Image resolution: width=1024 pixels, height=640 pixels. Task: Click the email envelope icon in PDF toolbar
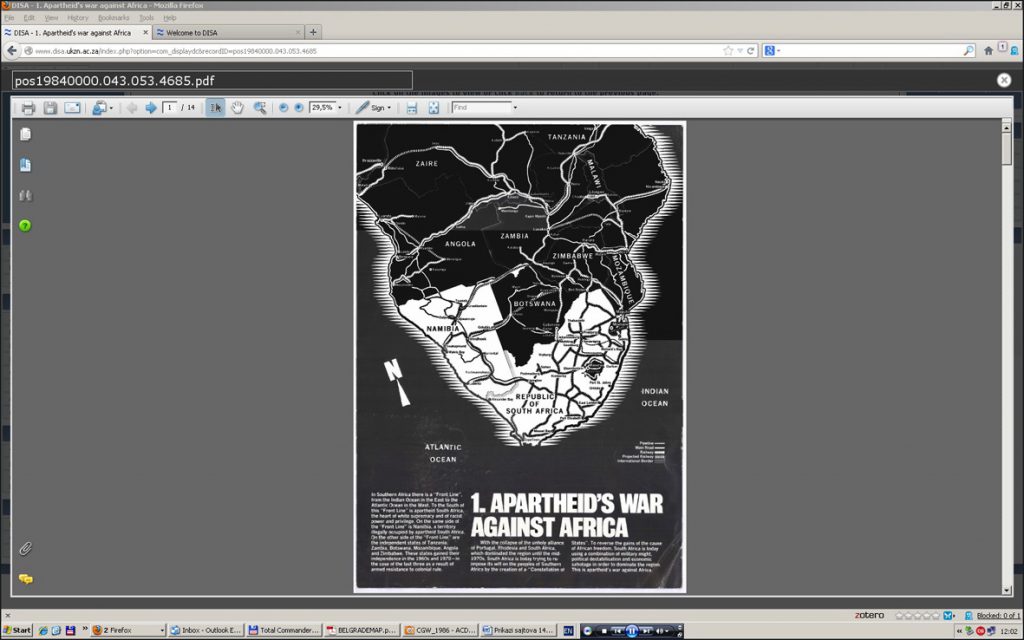[72, 108]
